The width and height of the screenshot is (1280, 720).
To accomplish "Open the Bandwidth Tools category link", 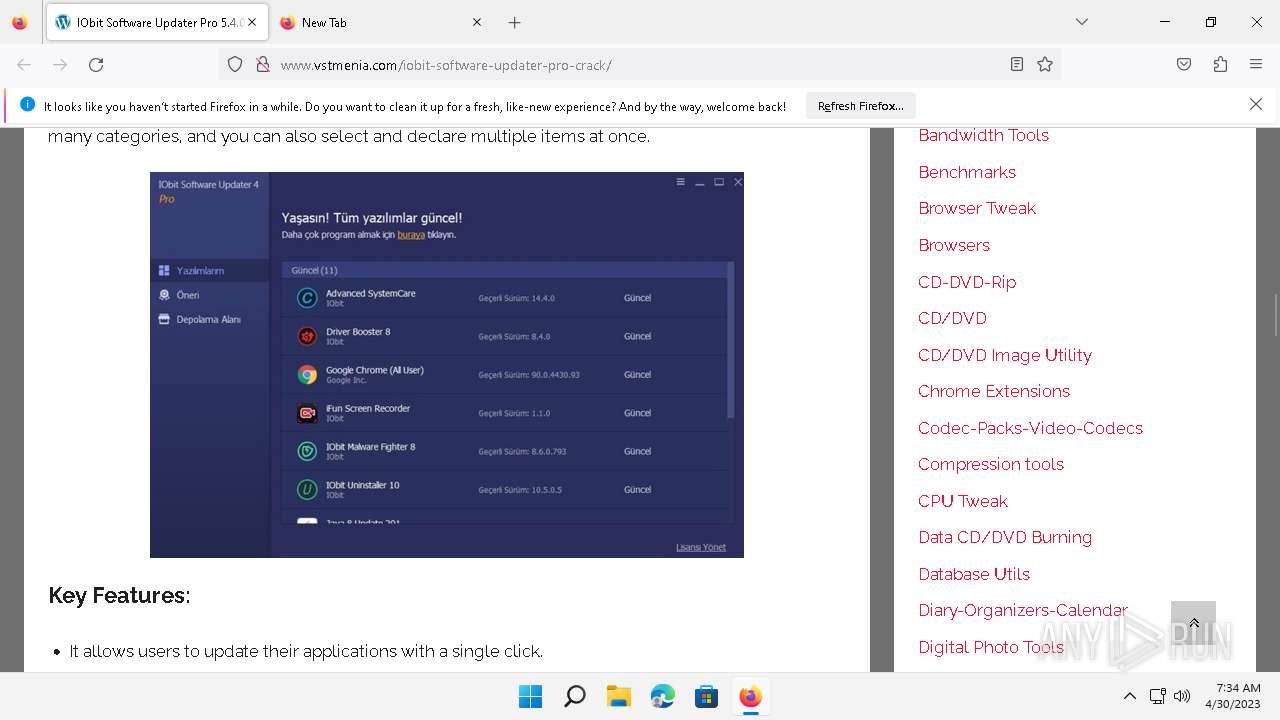I will [983, 135].
